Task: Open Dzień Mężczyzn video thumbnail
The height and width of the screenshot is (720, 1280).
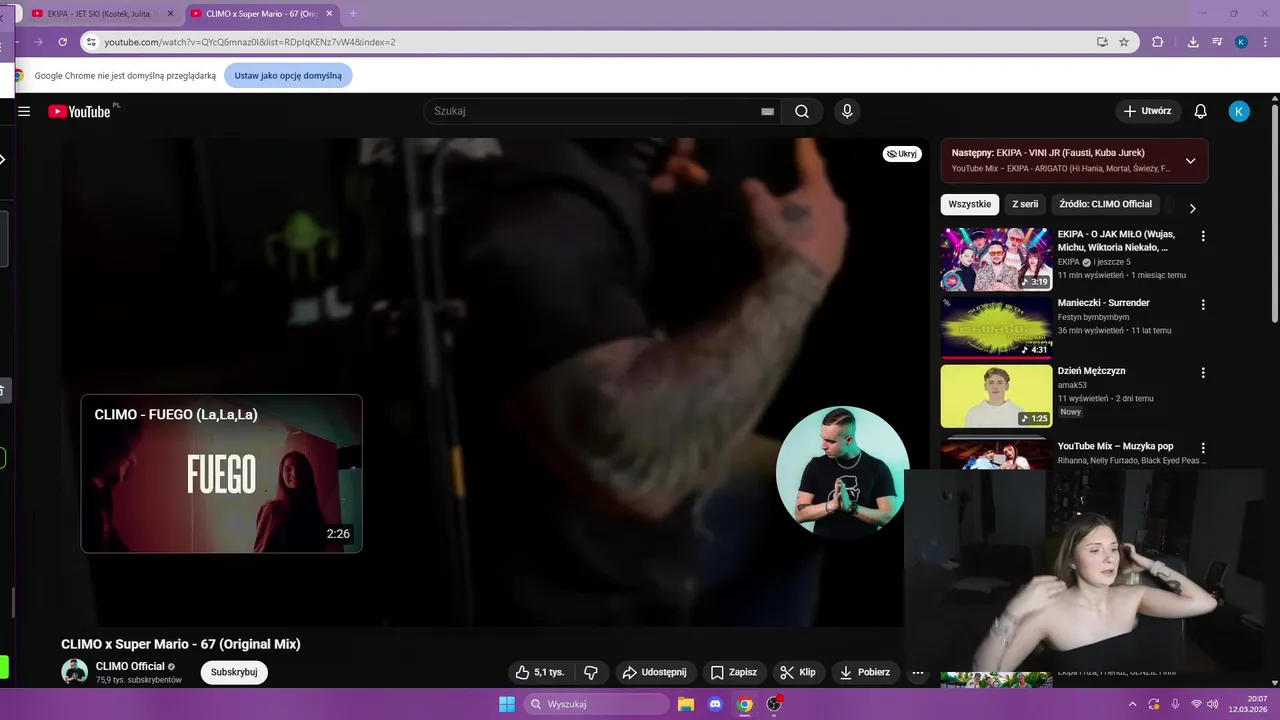Action: [x=996, y=395]
